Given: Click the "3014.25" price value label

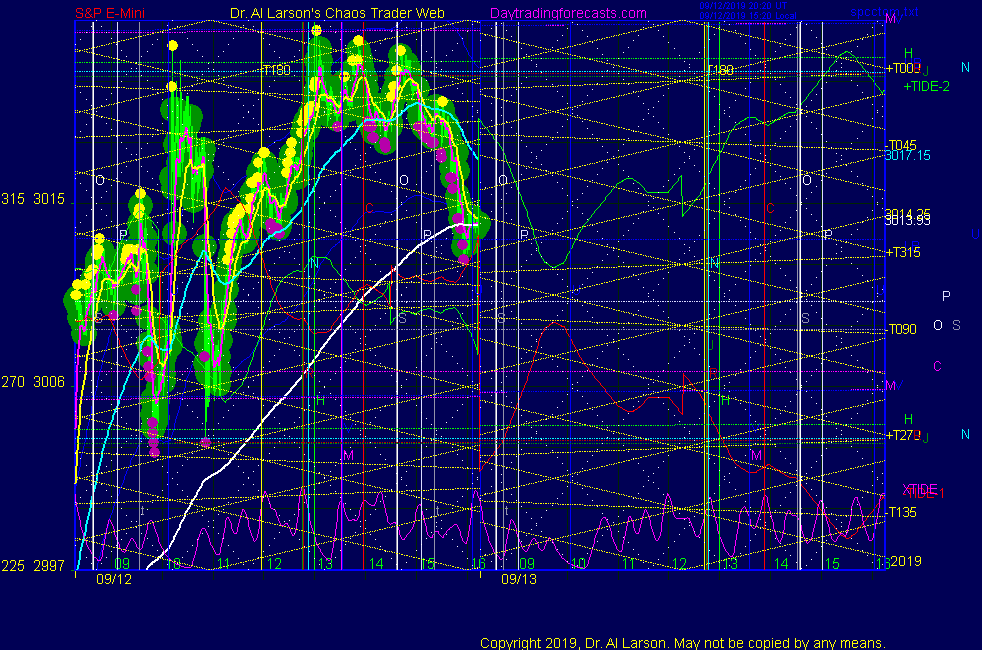Looking at the screenshot, I should pos(907,214).
